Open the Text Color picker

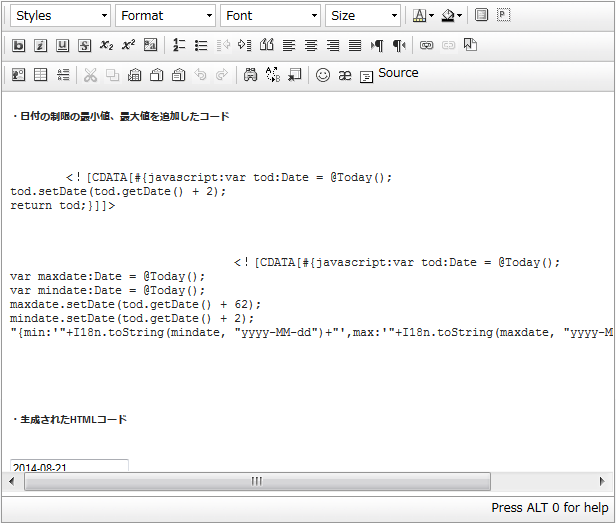(x=423, y=16)
